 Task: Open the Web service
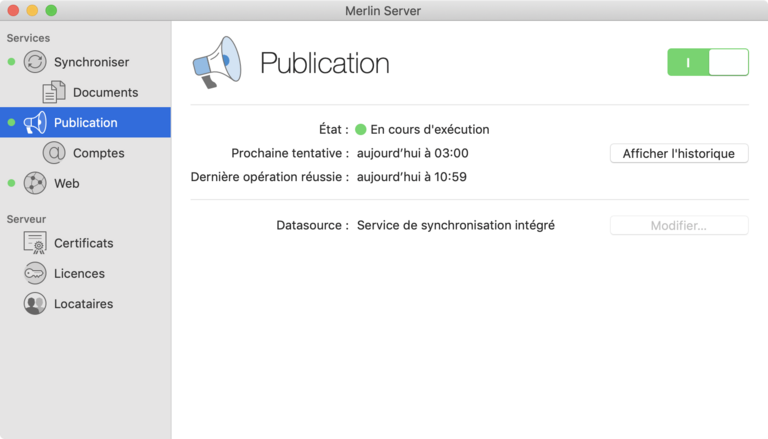pos(67,184)
